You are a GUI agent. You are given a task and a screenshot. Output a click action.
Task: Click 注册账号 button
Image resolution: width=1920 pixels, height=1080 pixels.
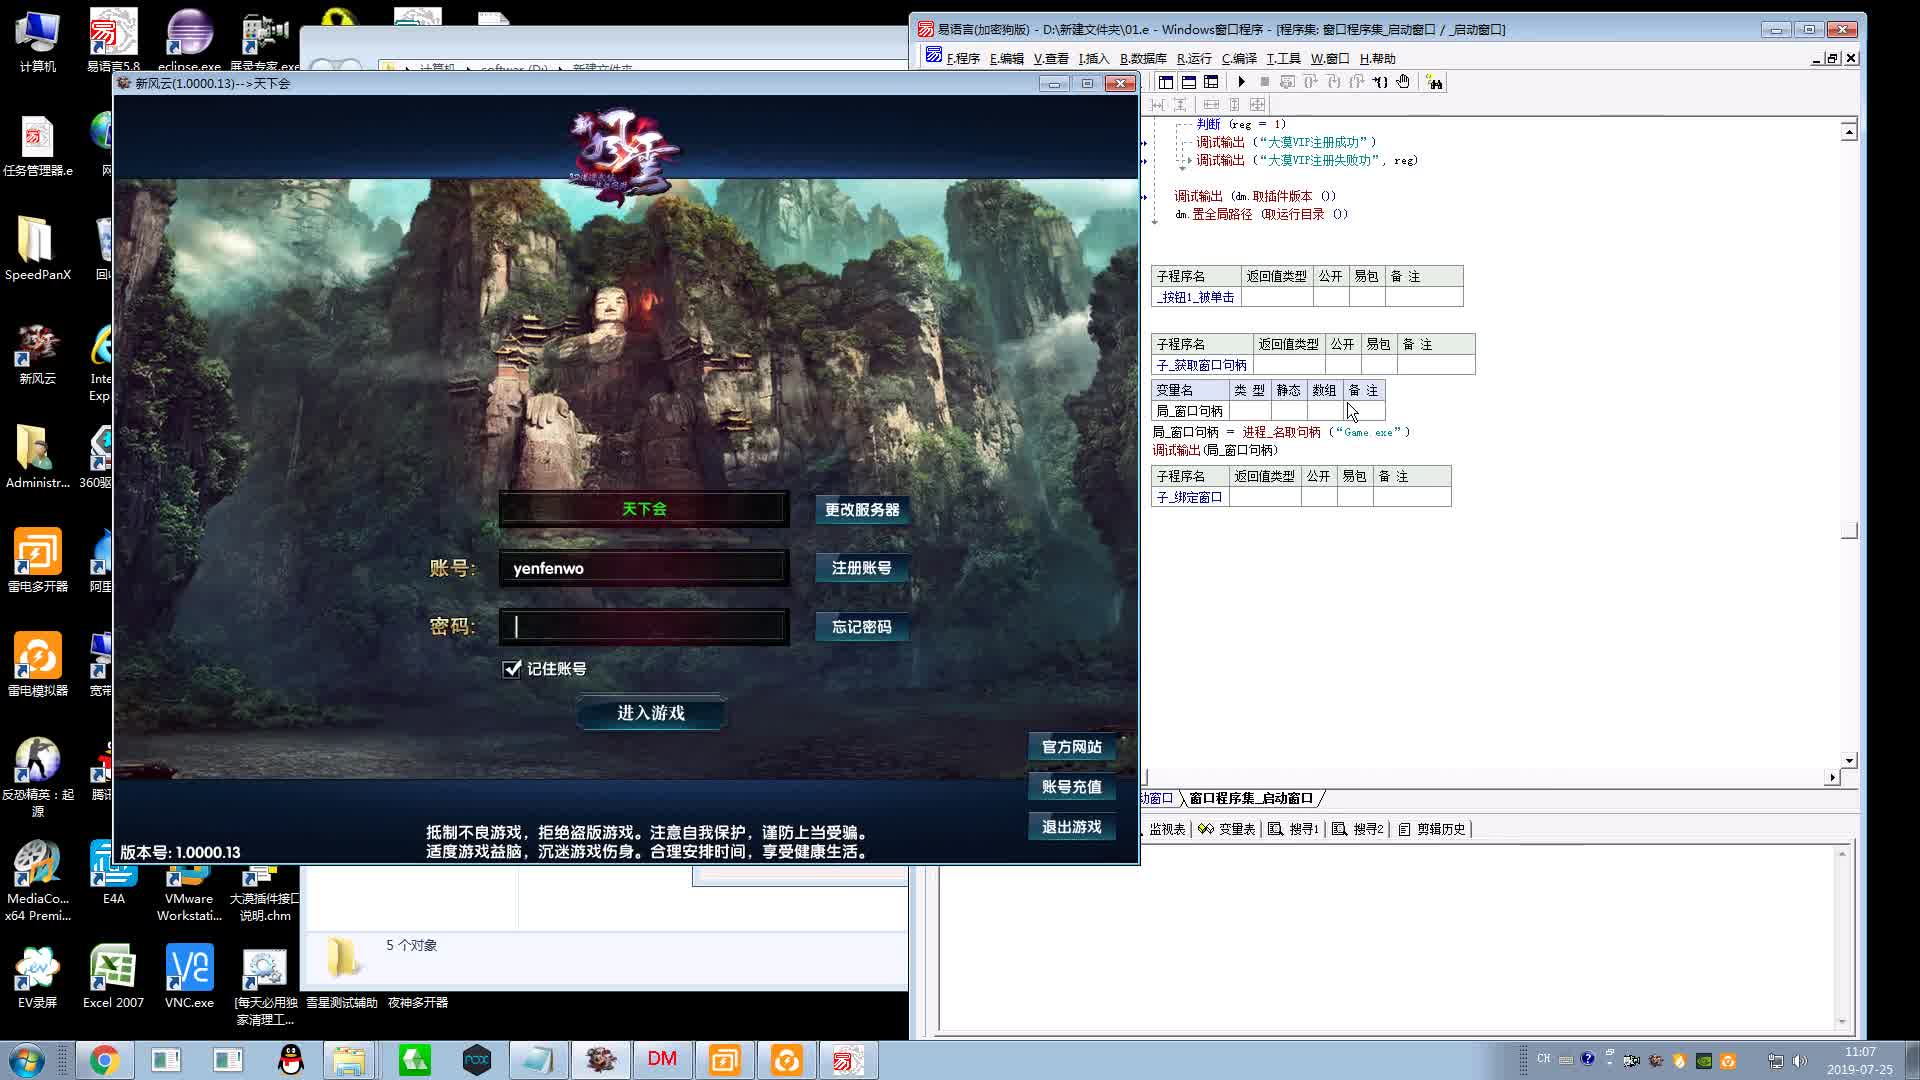click(862, 567)
